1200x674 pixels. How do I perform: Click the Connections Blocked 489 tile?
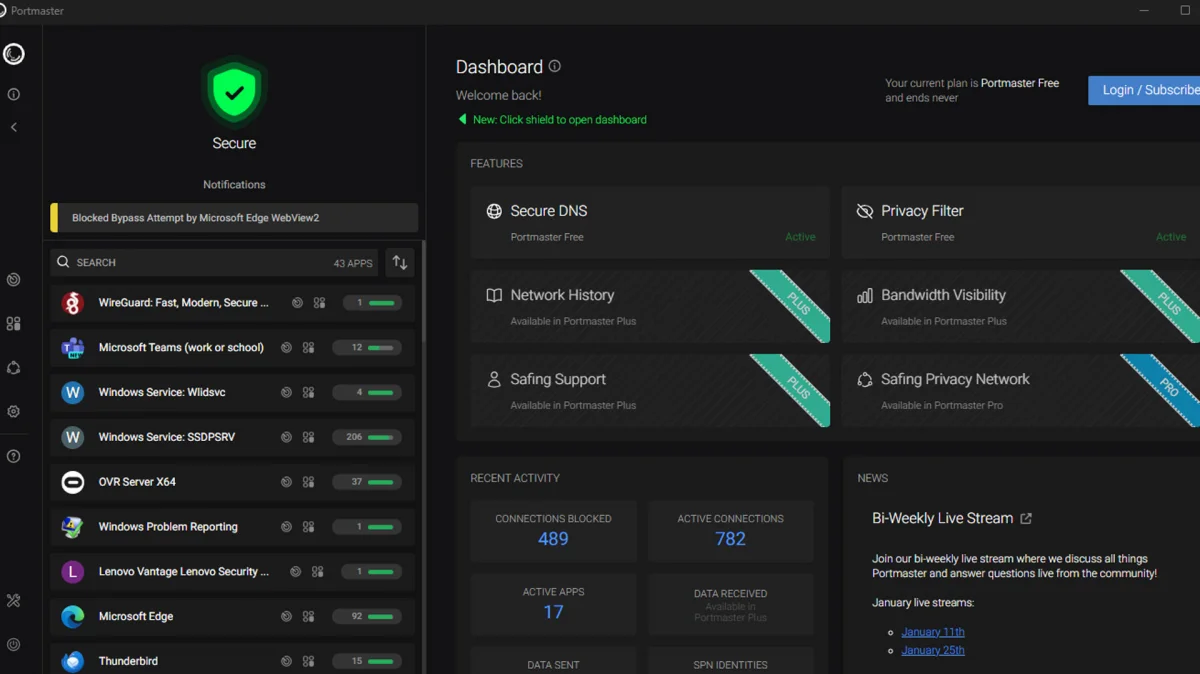coord(553,531)
